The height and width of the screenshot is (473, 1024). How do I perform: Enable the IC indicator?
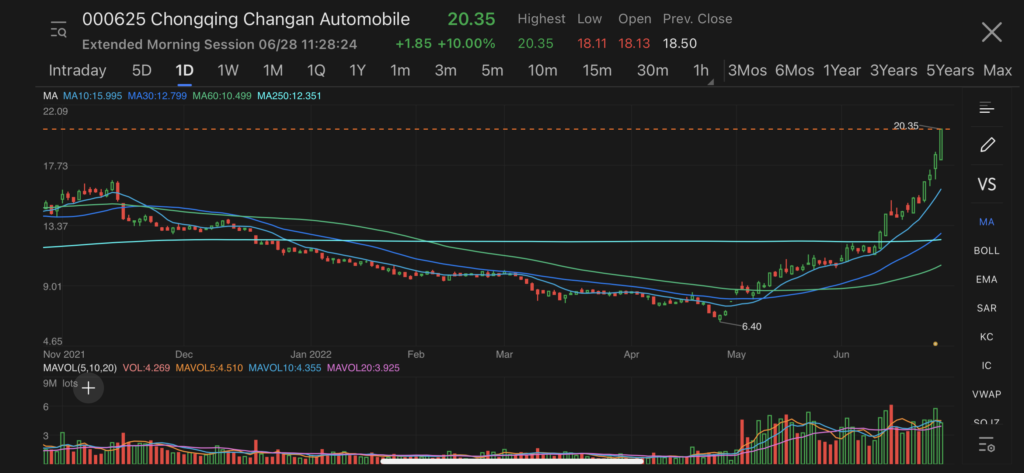[x=986, y=365]
